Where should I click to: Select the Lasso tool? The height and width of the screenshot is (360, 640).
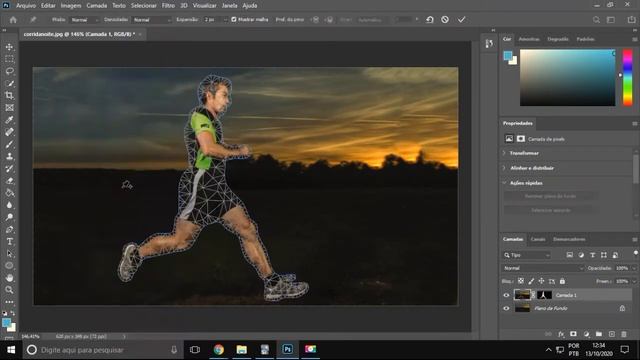point(9,71)
